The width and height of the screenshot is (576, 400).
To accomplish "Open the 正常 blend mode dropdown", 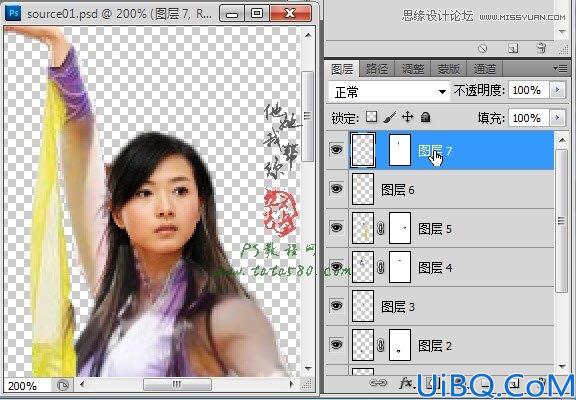I will point(389,91).
